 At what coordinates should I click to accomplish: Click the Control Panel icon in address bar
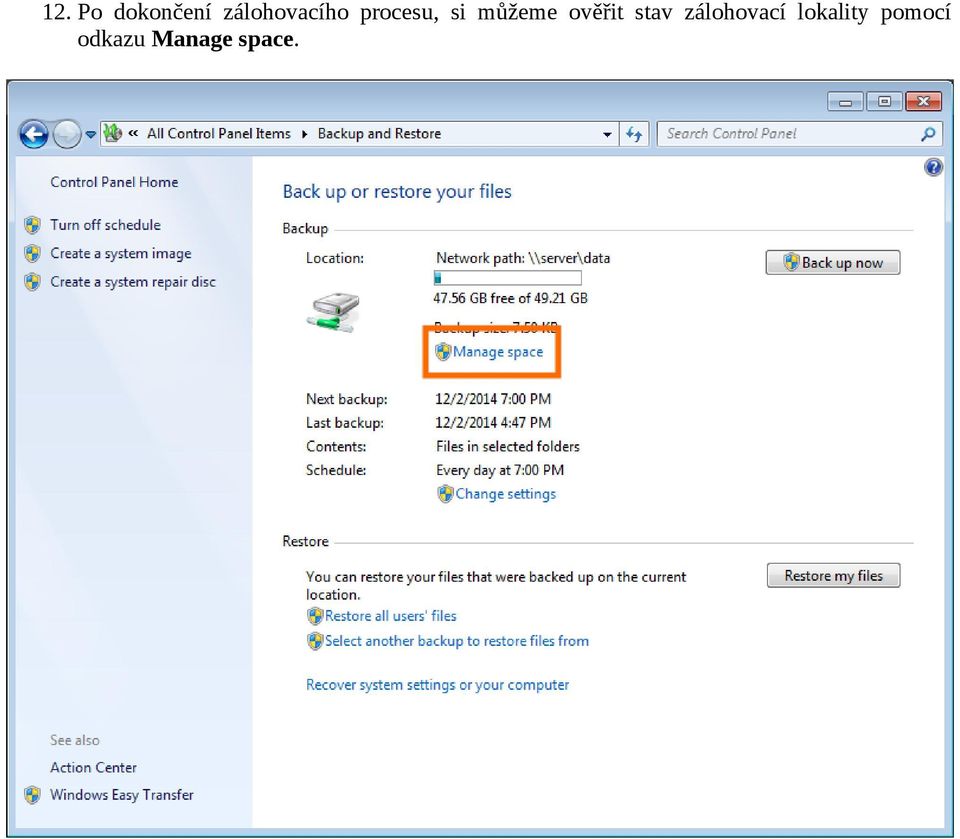coord(112,133)
